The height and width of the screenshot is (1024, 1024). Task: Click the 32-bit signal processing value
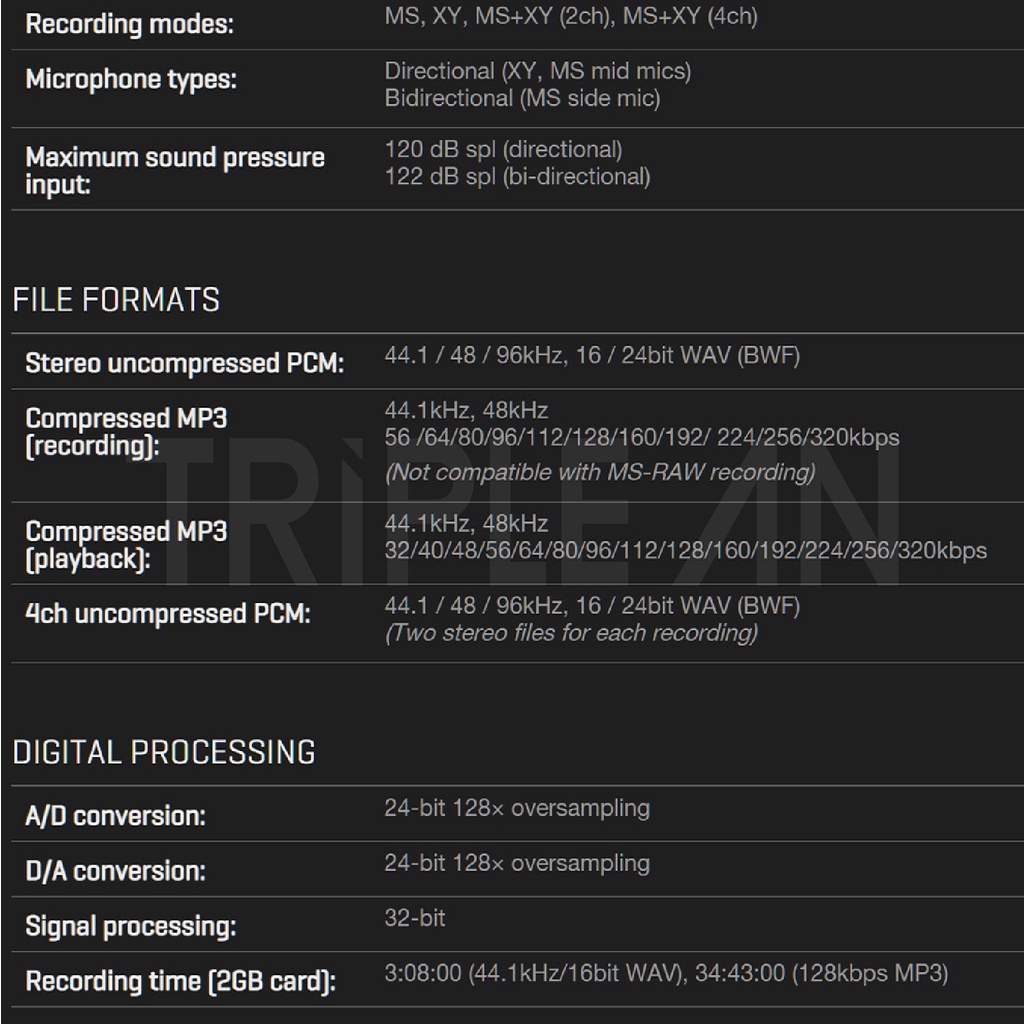[415, 918]
